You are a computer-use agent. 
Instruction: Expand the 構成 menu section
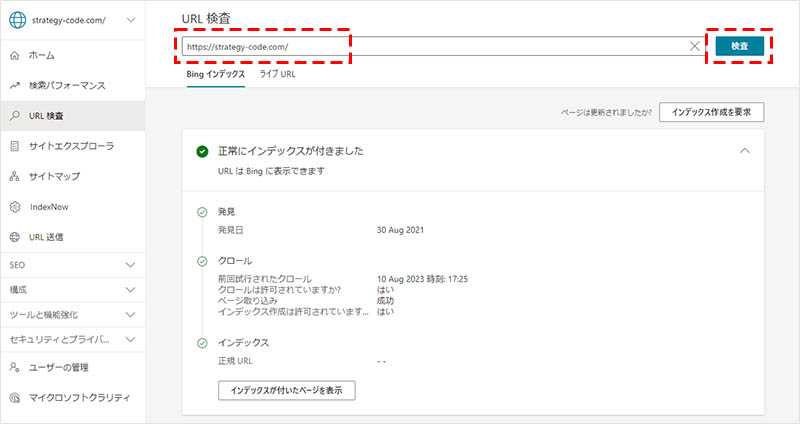point(131,289)
